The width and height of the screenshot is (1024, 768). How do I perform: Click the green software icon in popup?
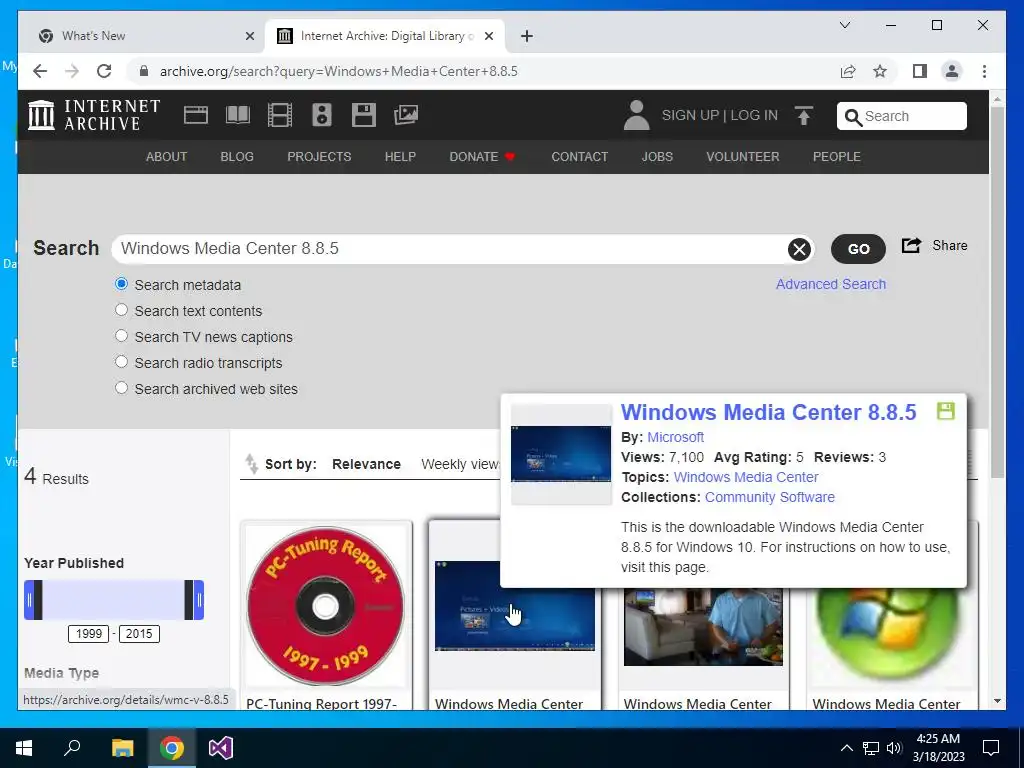946,411
